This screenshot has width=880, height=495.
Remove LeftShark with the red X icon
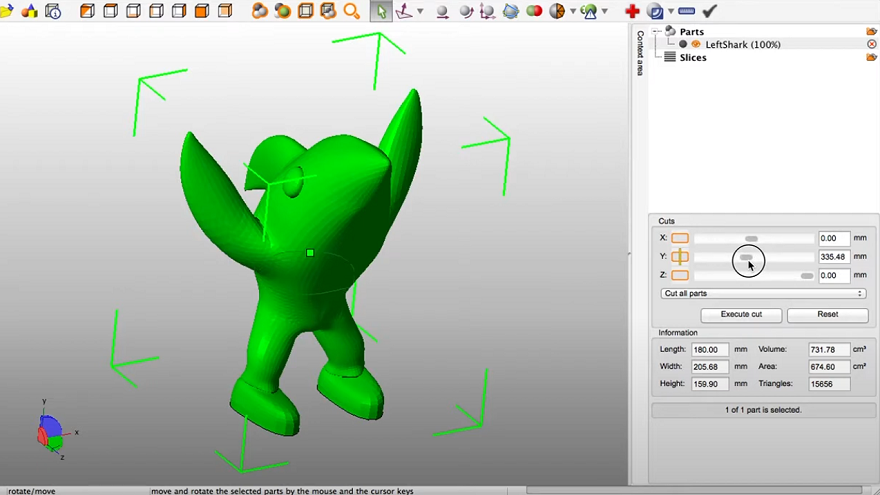(x=872, y=44)
